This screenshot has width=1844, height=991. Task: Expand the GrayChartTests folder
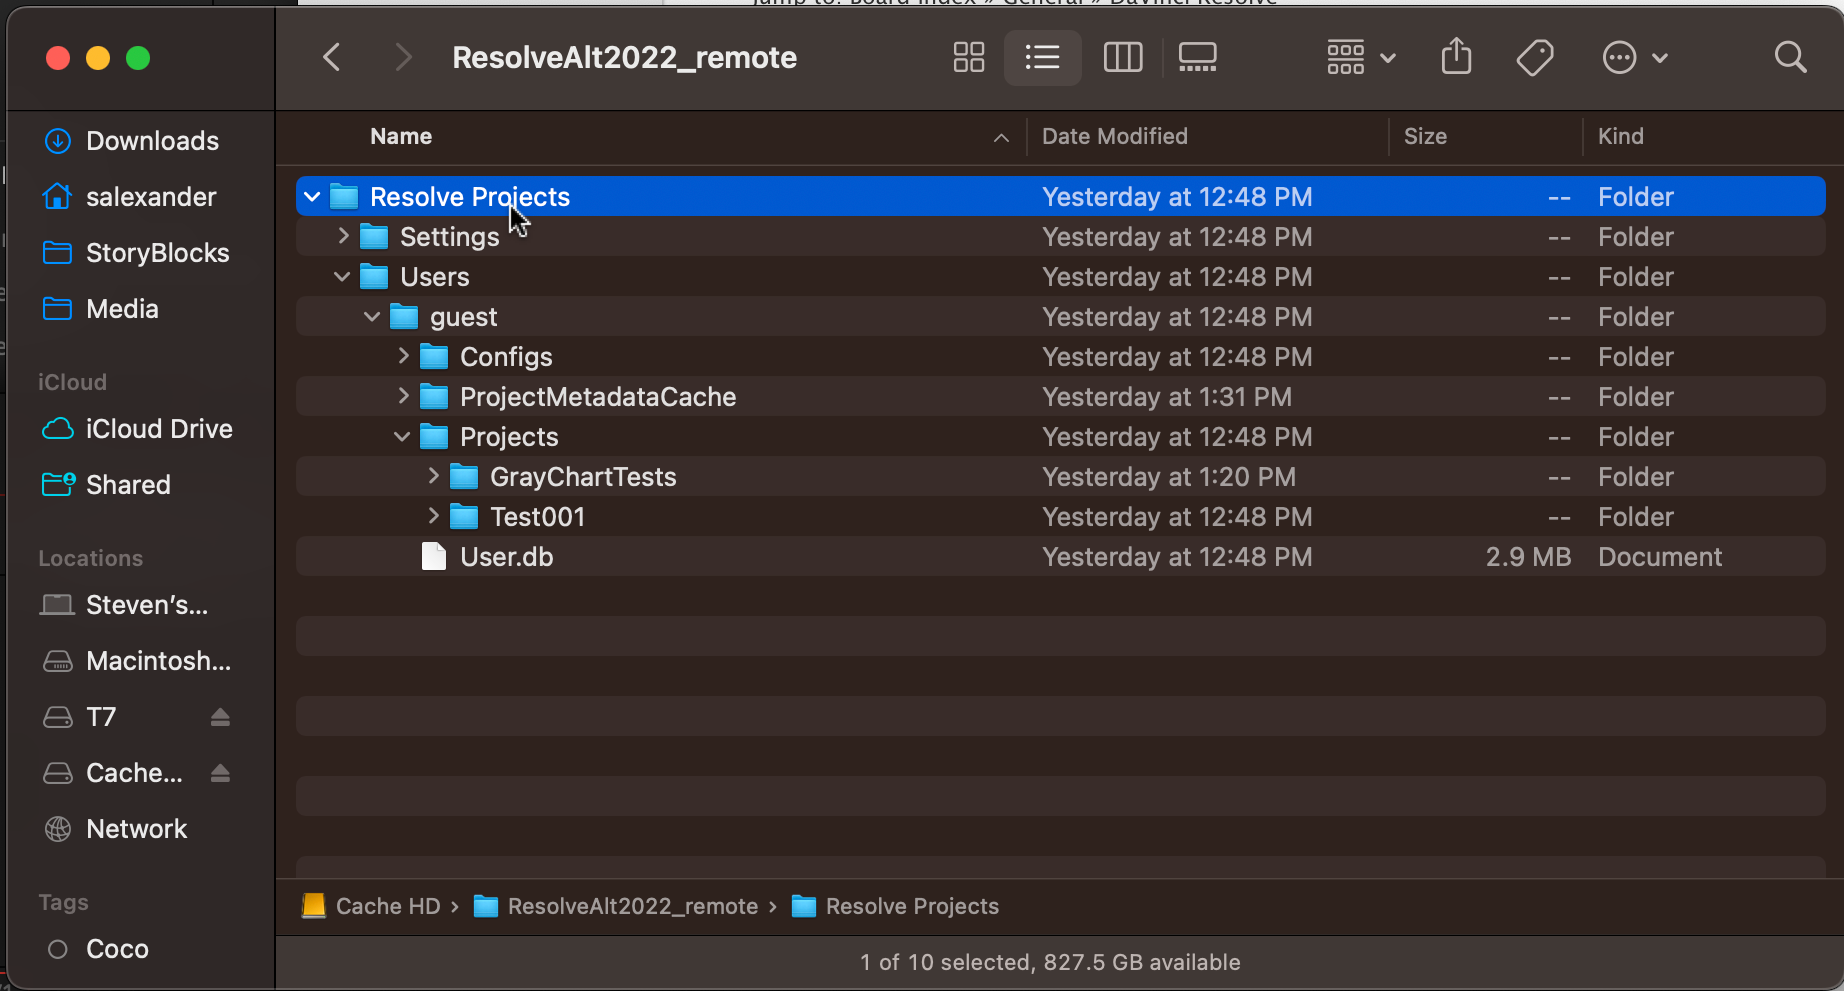[x=433, y=476]
